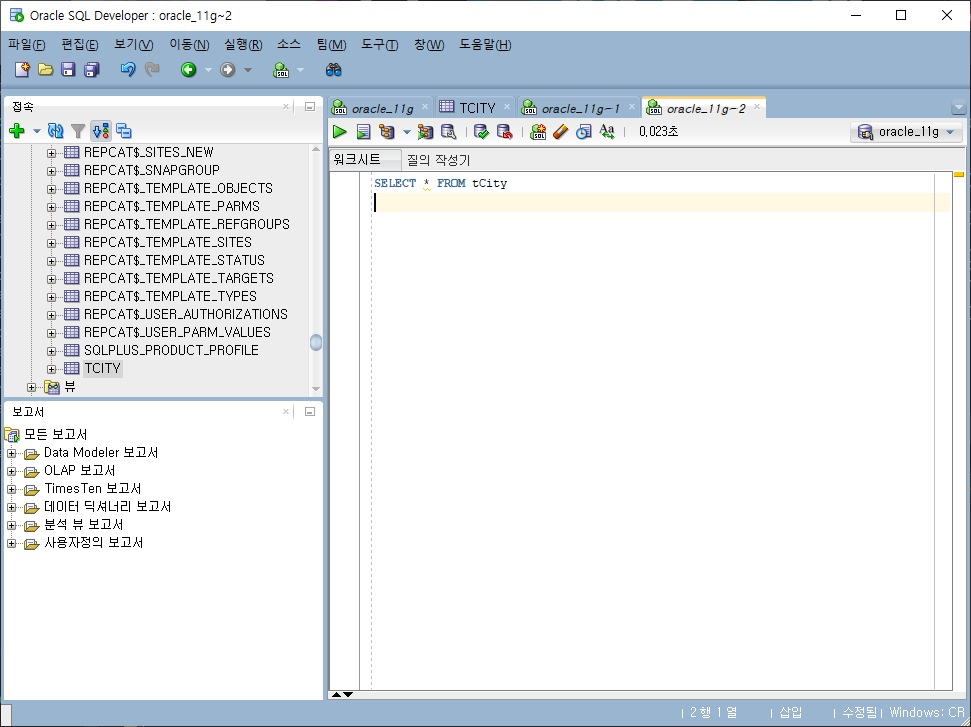The width and height of the screenshot is (971, 727).
Task: Open the 편집 menu
Action: 80,45
